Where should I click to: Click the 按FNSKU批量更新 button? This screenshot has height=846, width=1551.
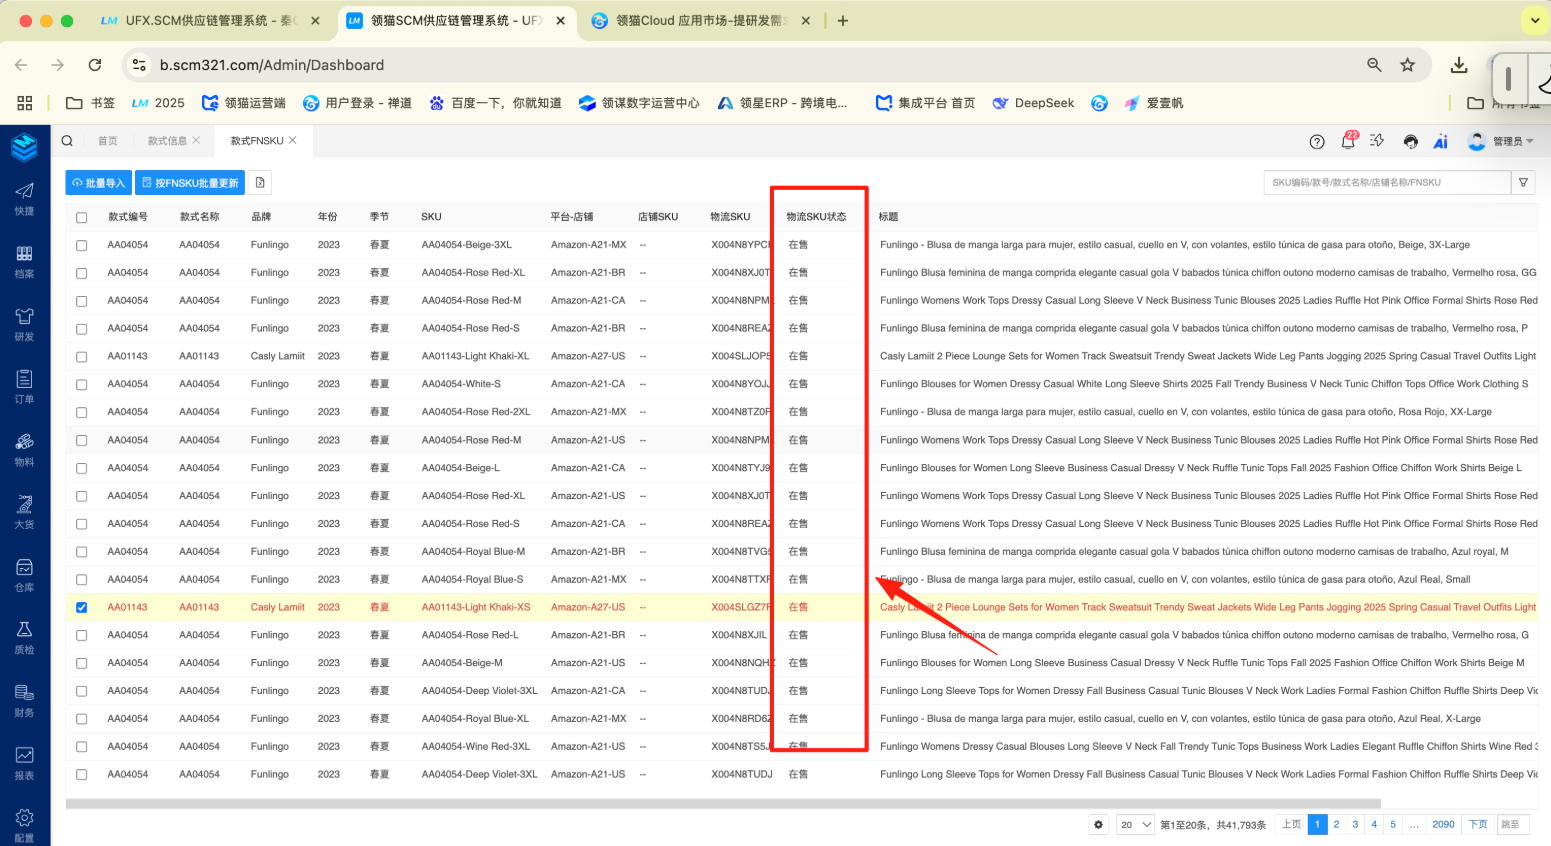pyautogui.click(x=190, y=183)
